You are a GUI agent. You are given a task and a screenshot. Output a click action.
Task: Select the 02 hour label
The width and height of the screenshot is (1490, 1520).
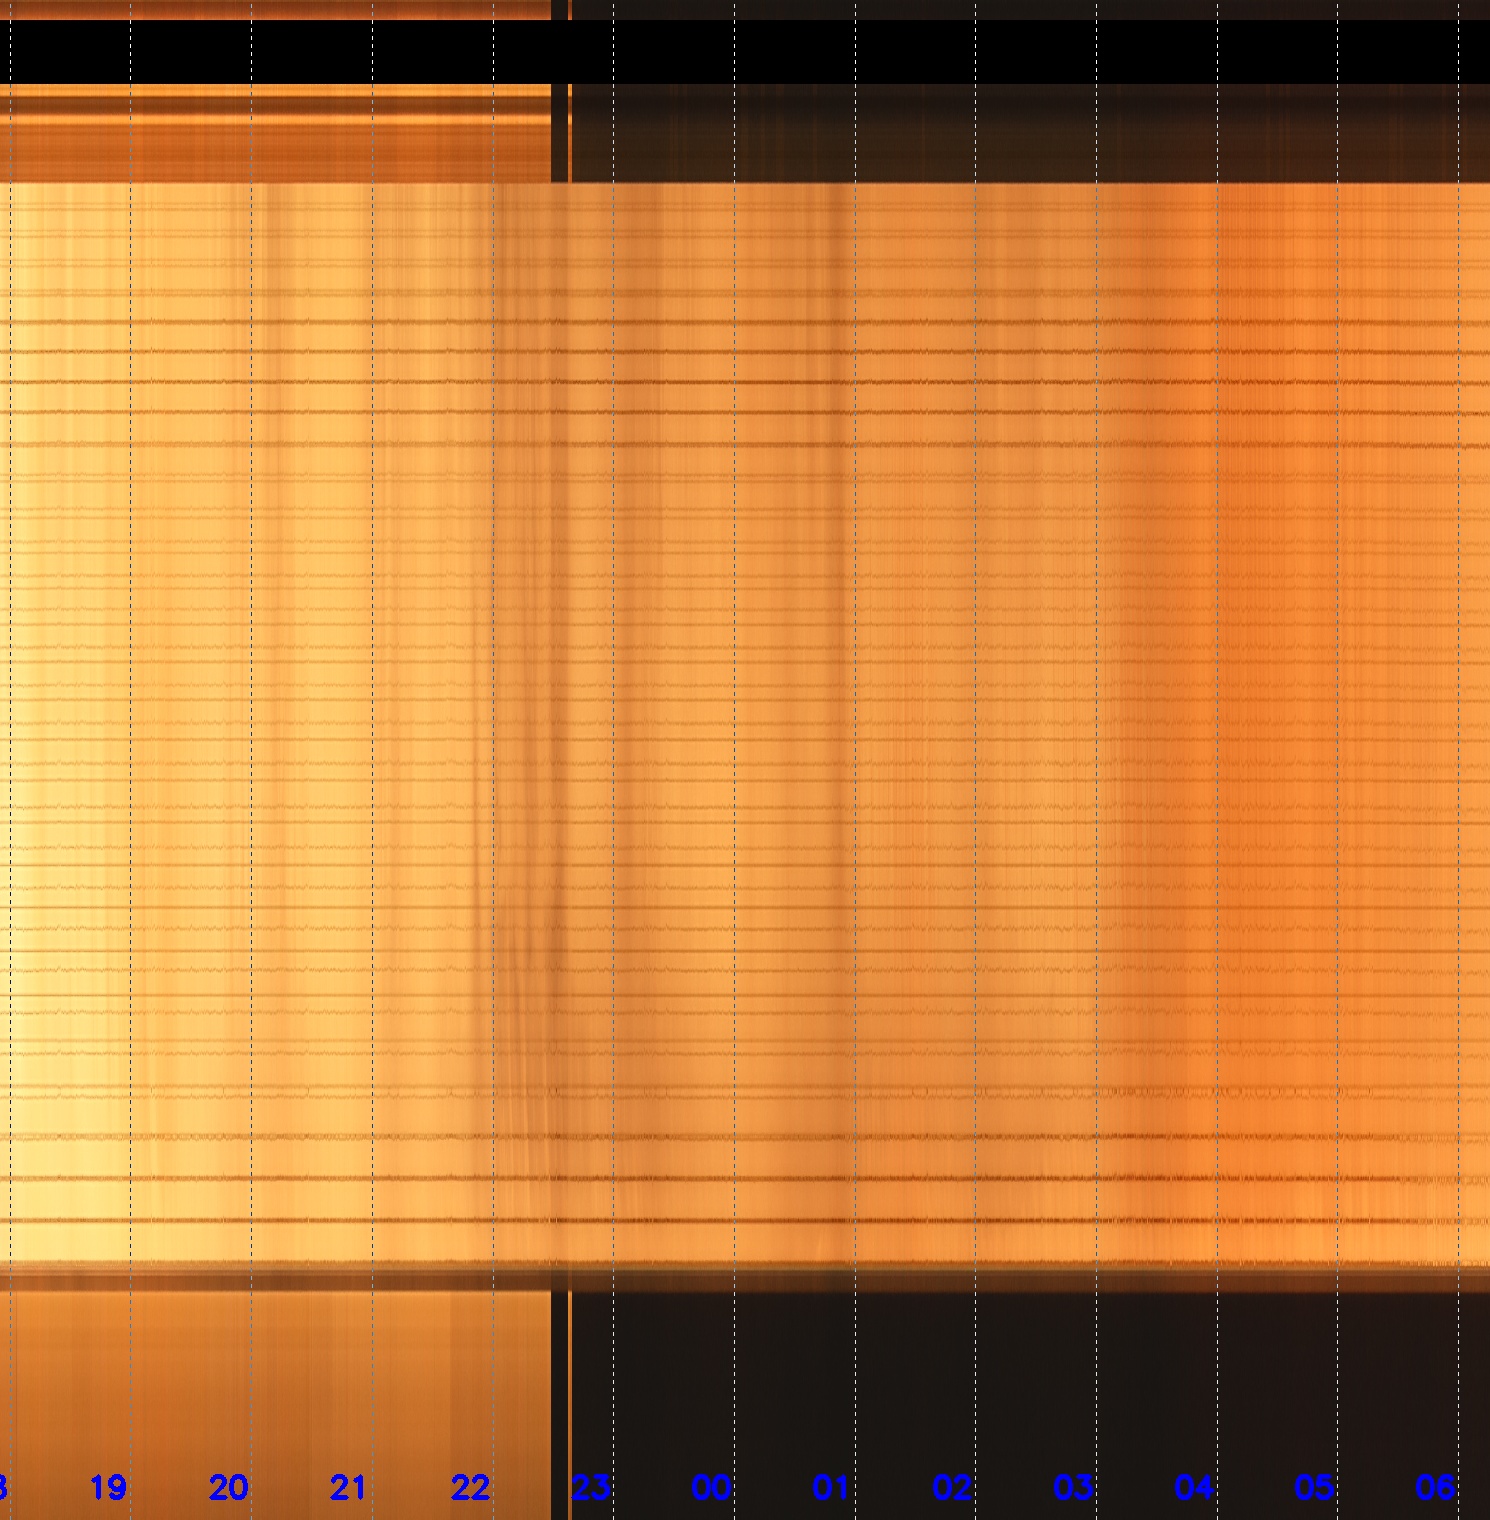click(x=952, y=1488)
